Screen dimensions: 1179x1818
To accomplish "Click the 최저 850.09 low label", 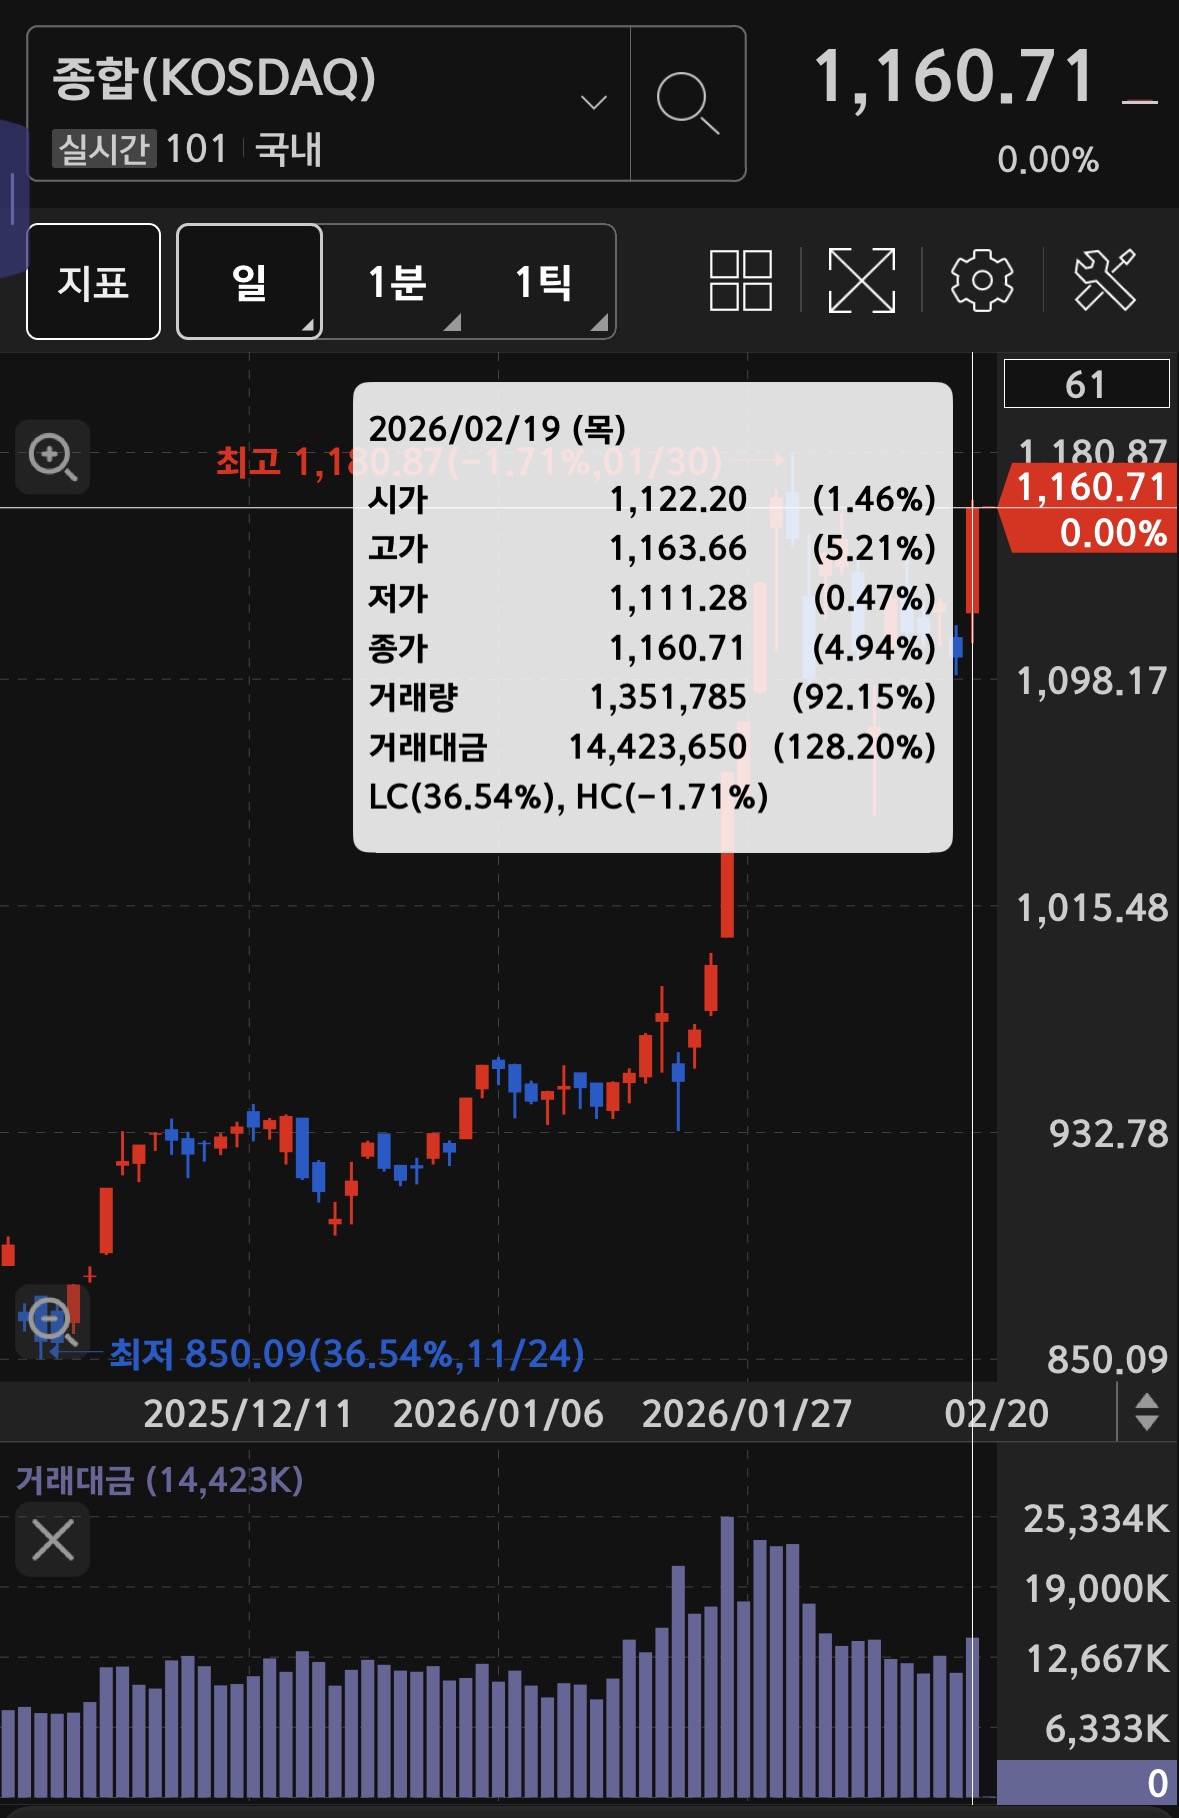I will click(346, 1354).
